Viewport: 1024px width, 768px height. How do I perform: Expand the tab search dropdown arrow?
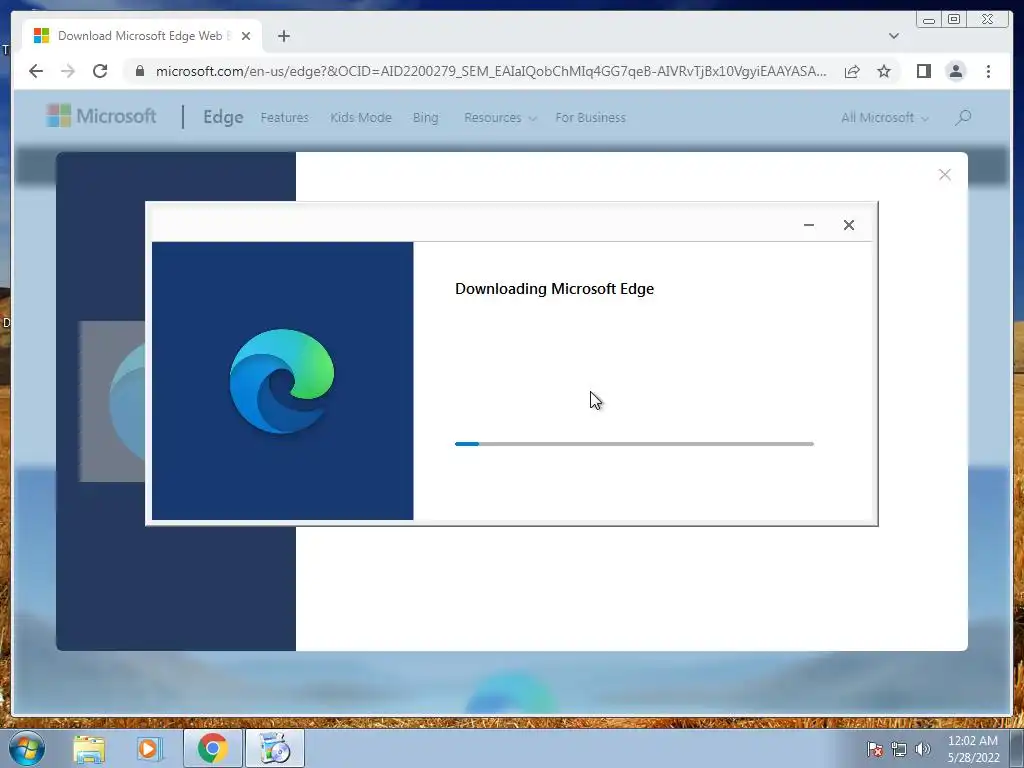(893, 36)
